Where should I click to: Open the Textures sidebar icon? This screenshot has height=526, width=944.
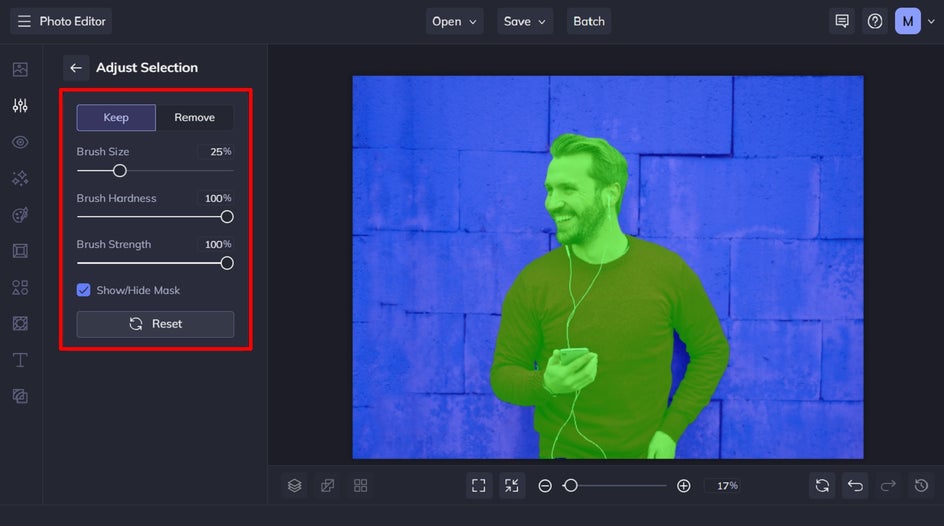coord(20,396)
